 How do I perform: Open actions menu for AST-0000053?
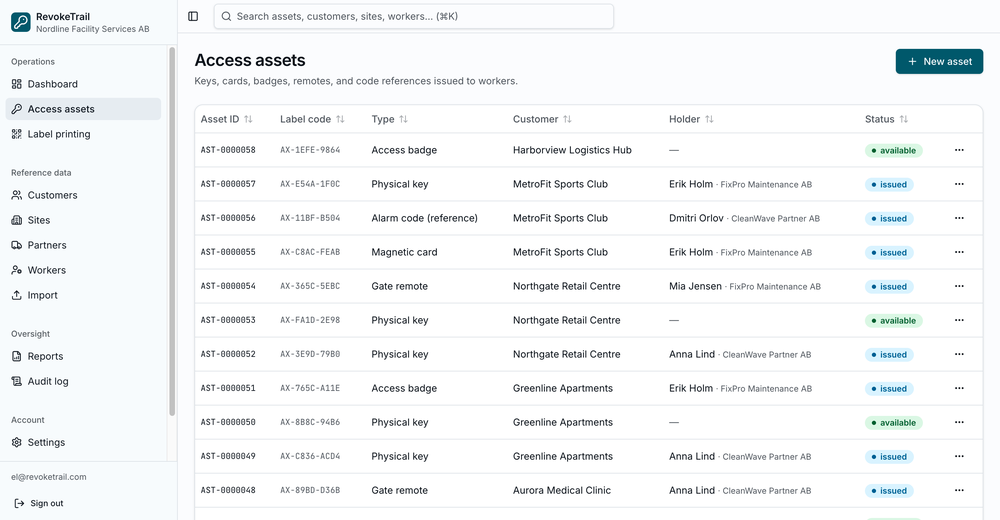pyautogui.click(x=959, y=320)
